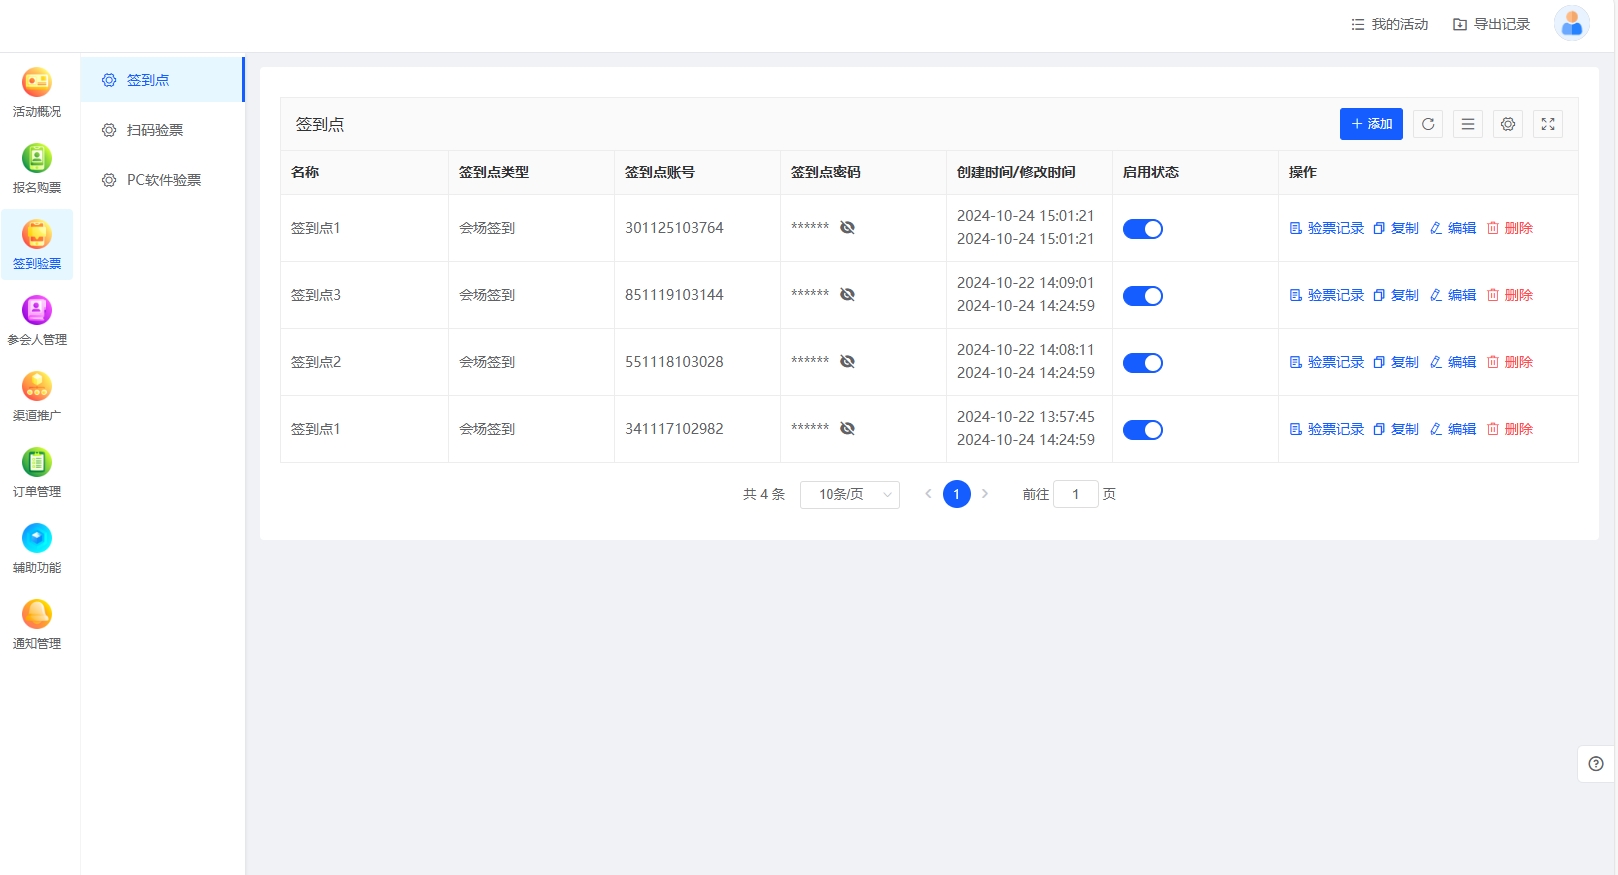Click account number 551118103028

pyautogui.click(x=674, y=362)
